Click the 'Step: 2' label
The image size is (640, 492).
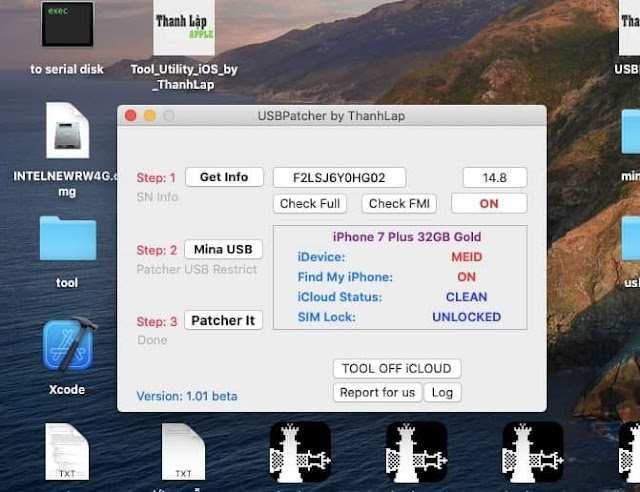[x=157, y=250]
